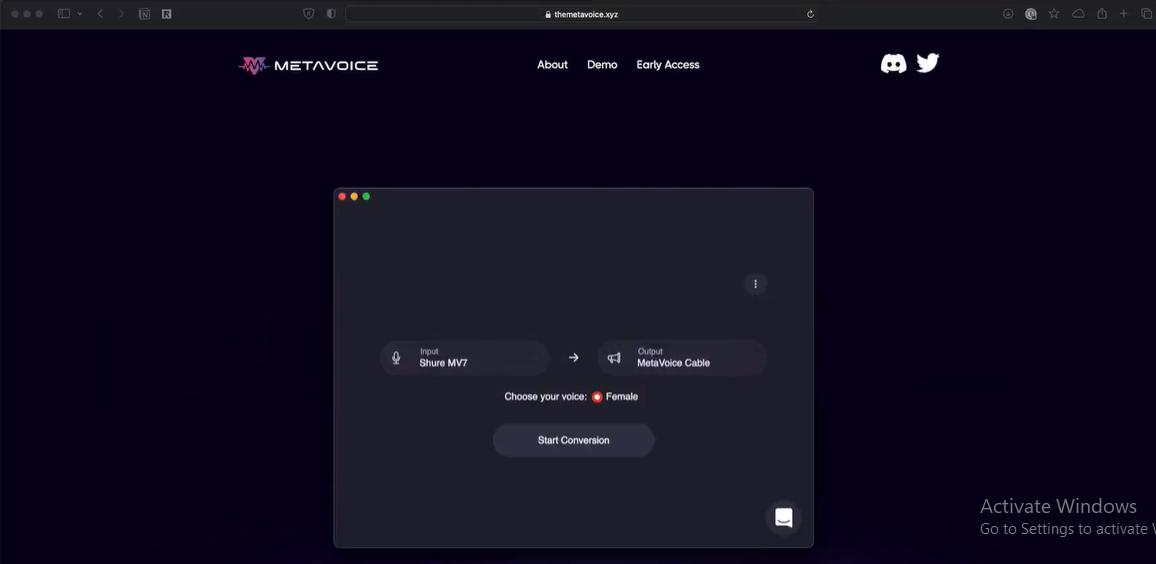Show downloads via the download arrow icon
The image size is (1156, 564).
[1008, 14]
